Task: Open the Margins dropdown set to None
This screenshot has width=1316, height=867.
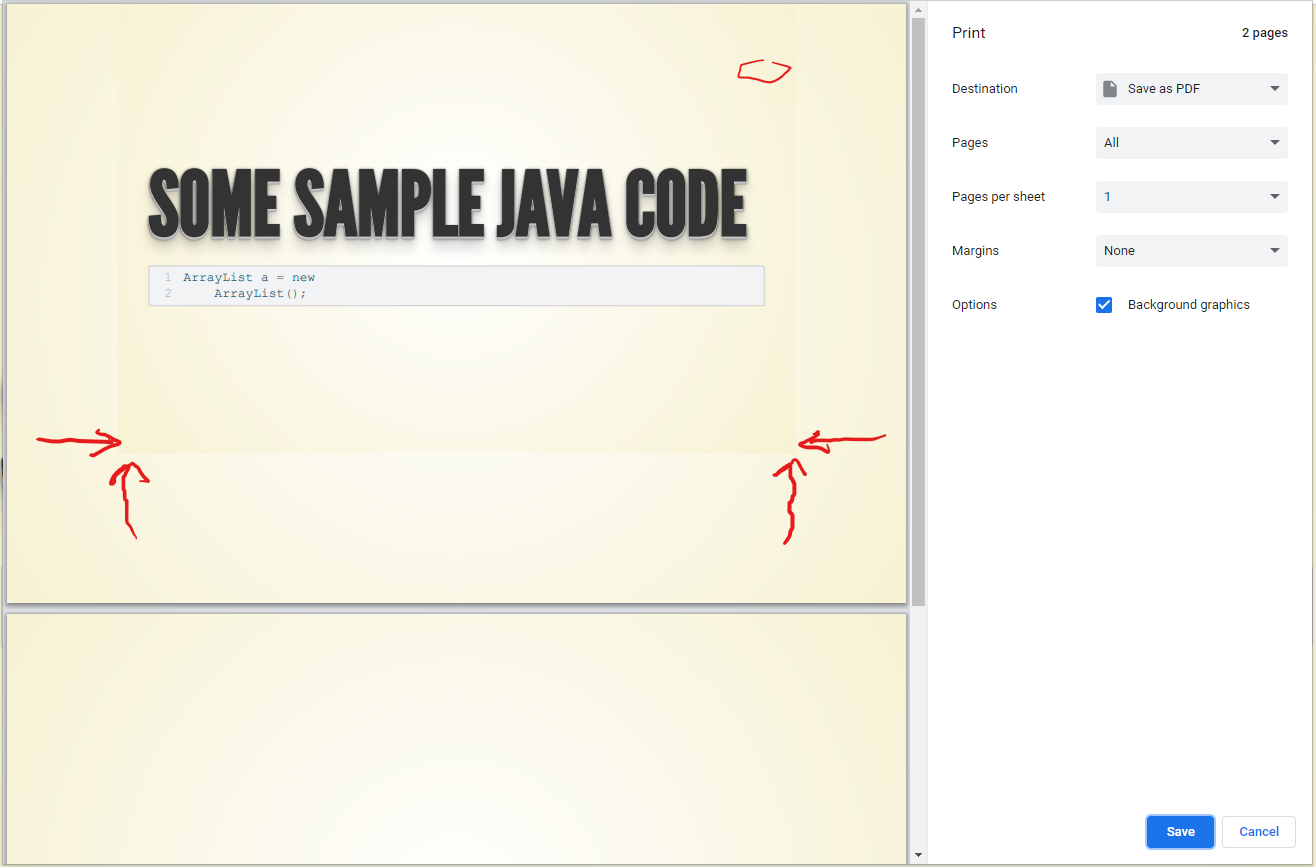Action: click(x=1192, y=251)
